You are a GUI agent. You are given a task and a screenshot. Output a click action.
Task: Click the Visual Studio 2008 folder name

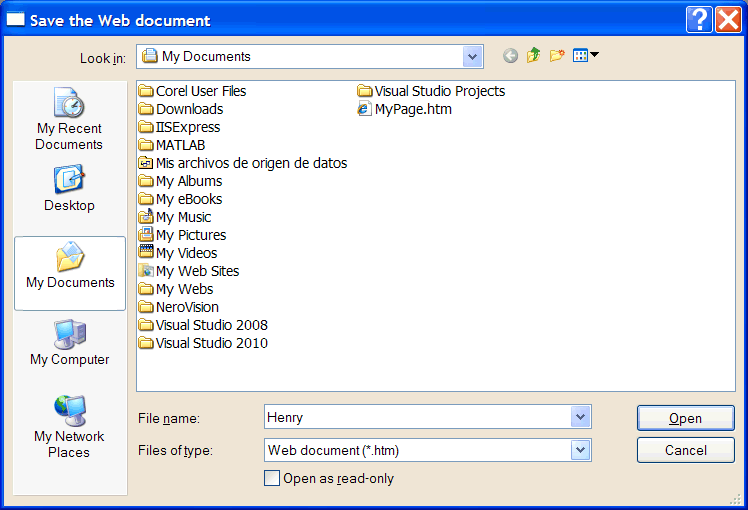(x=212, y=325)
